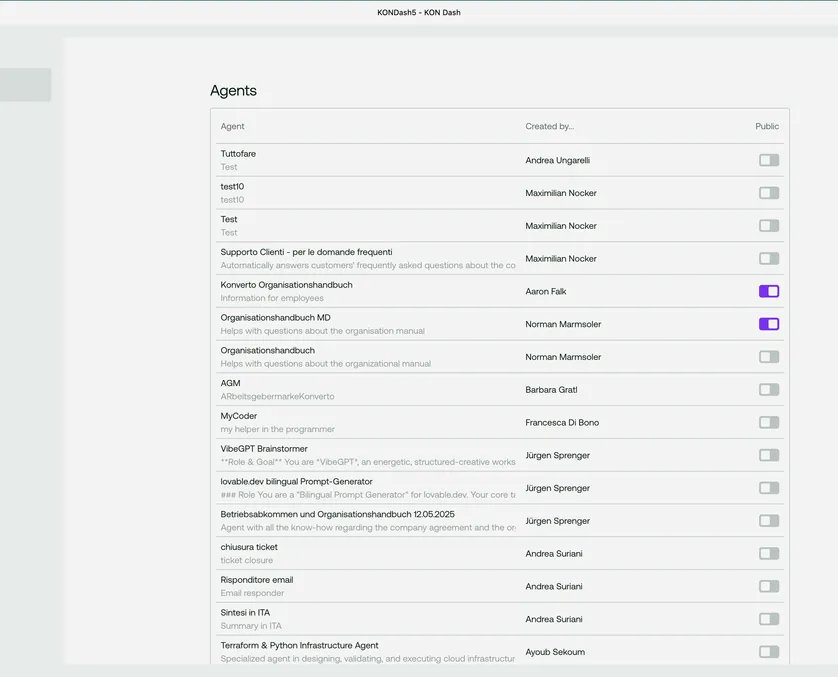Enable Public for AGM agent
838x677 pixels.
[x=768, y=390]
